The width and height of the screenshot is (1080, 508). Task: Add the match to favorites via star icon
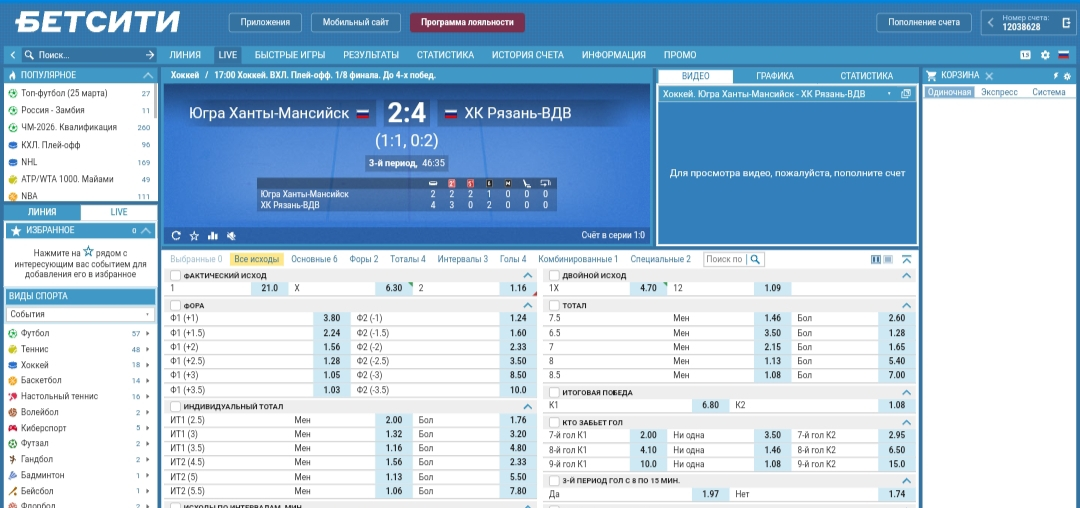[x=194, y=236]
